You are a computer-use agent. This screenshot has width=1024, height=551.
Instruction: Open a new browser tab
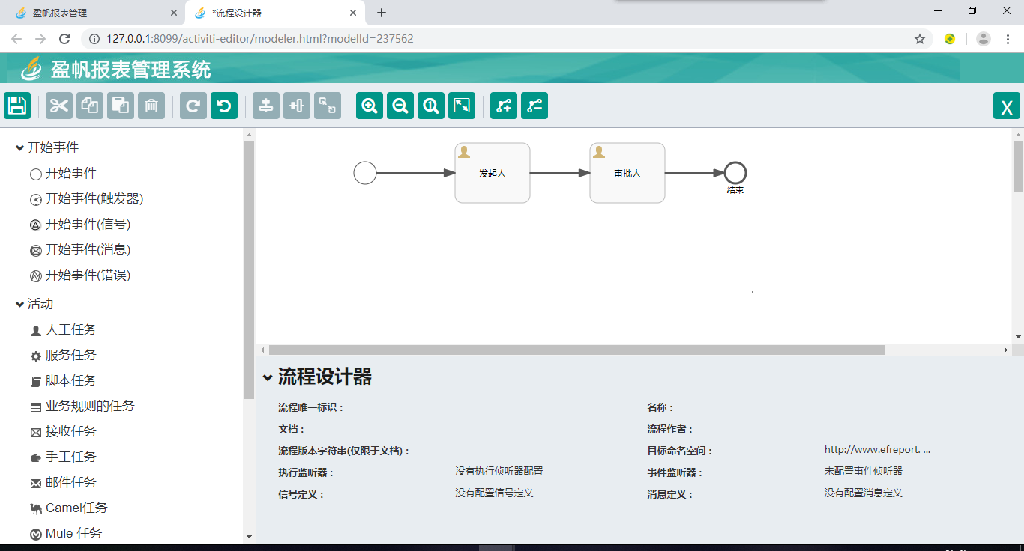coord(381,13)
